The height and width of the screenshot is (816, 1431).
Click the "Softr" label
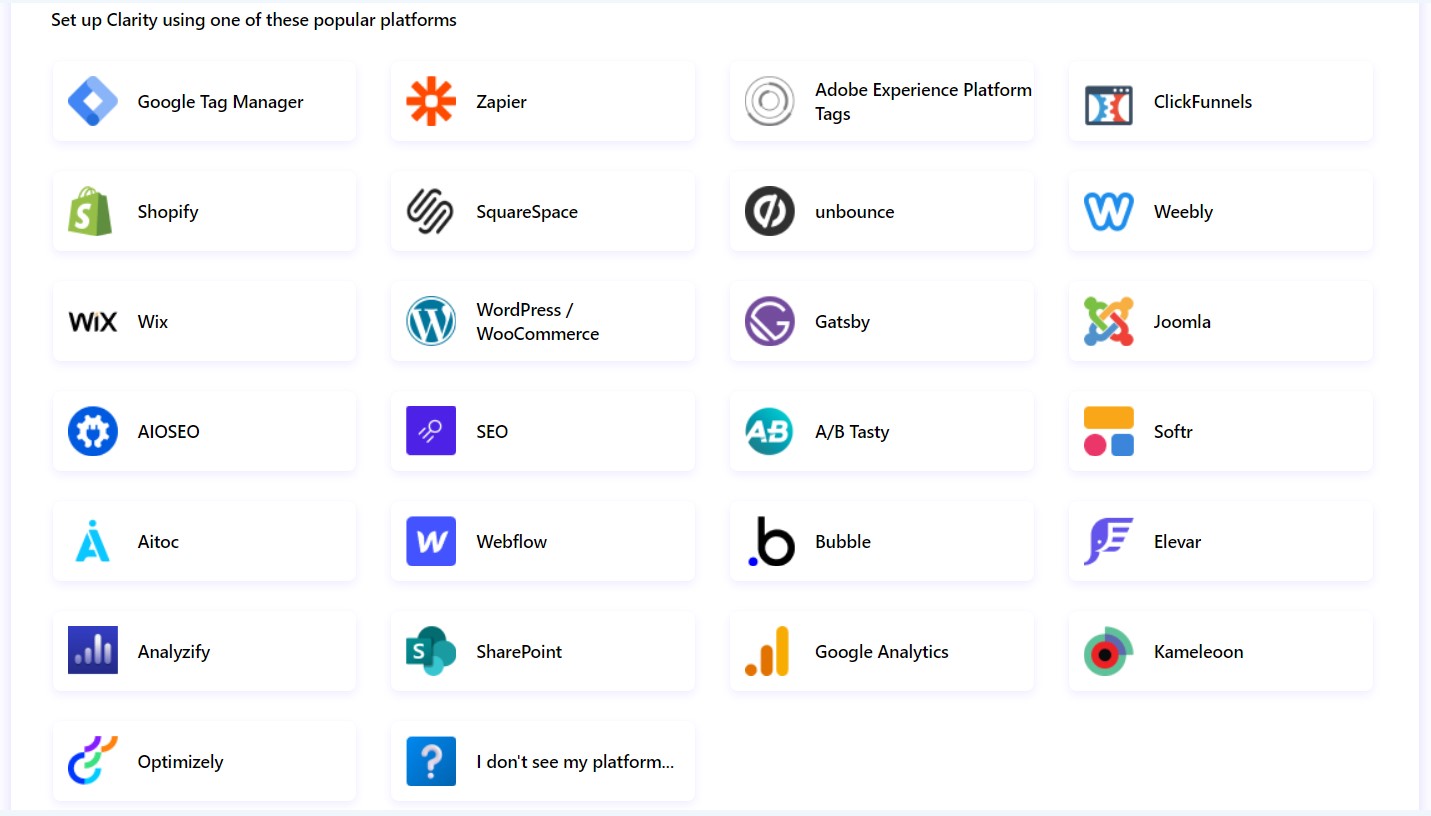[1173, 432]
